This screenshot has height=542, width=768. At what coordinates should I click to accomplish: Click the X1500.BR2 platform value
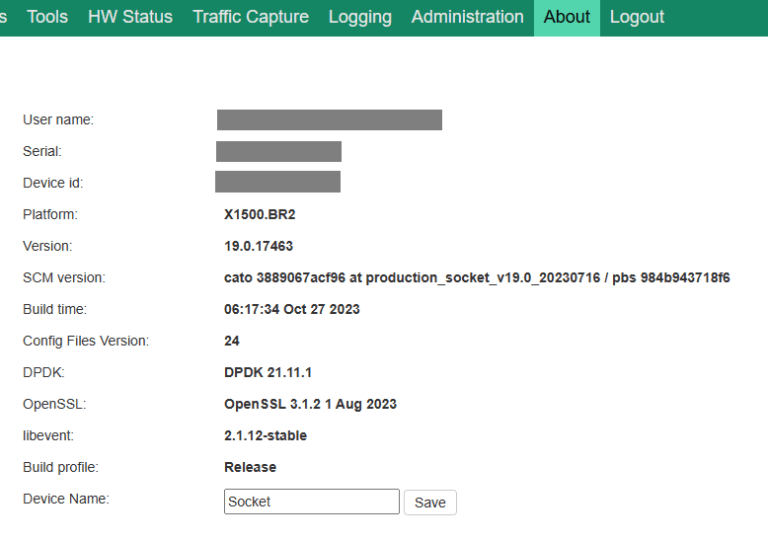pyautogui.click(x=260, y=214)
